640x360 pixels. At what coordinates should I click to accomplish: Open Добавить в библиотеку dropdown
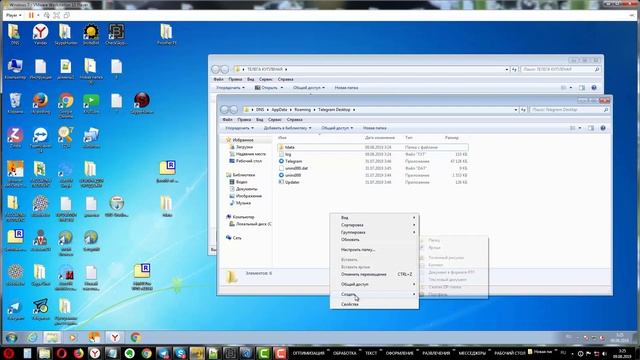coord(287,128)
